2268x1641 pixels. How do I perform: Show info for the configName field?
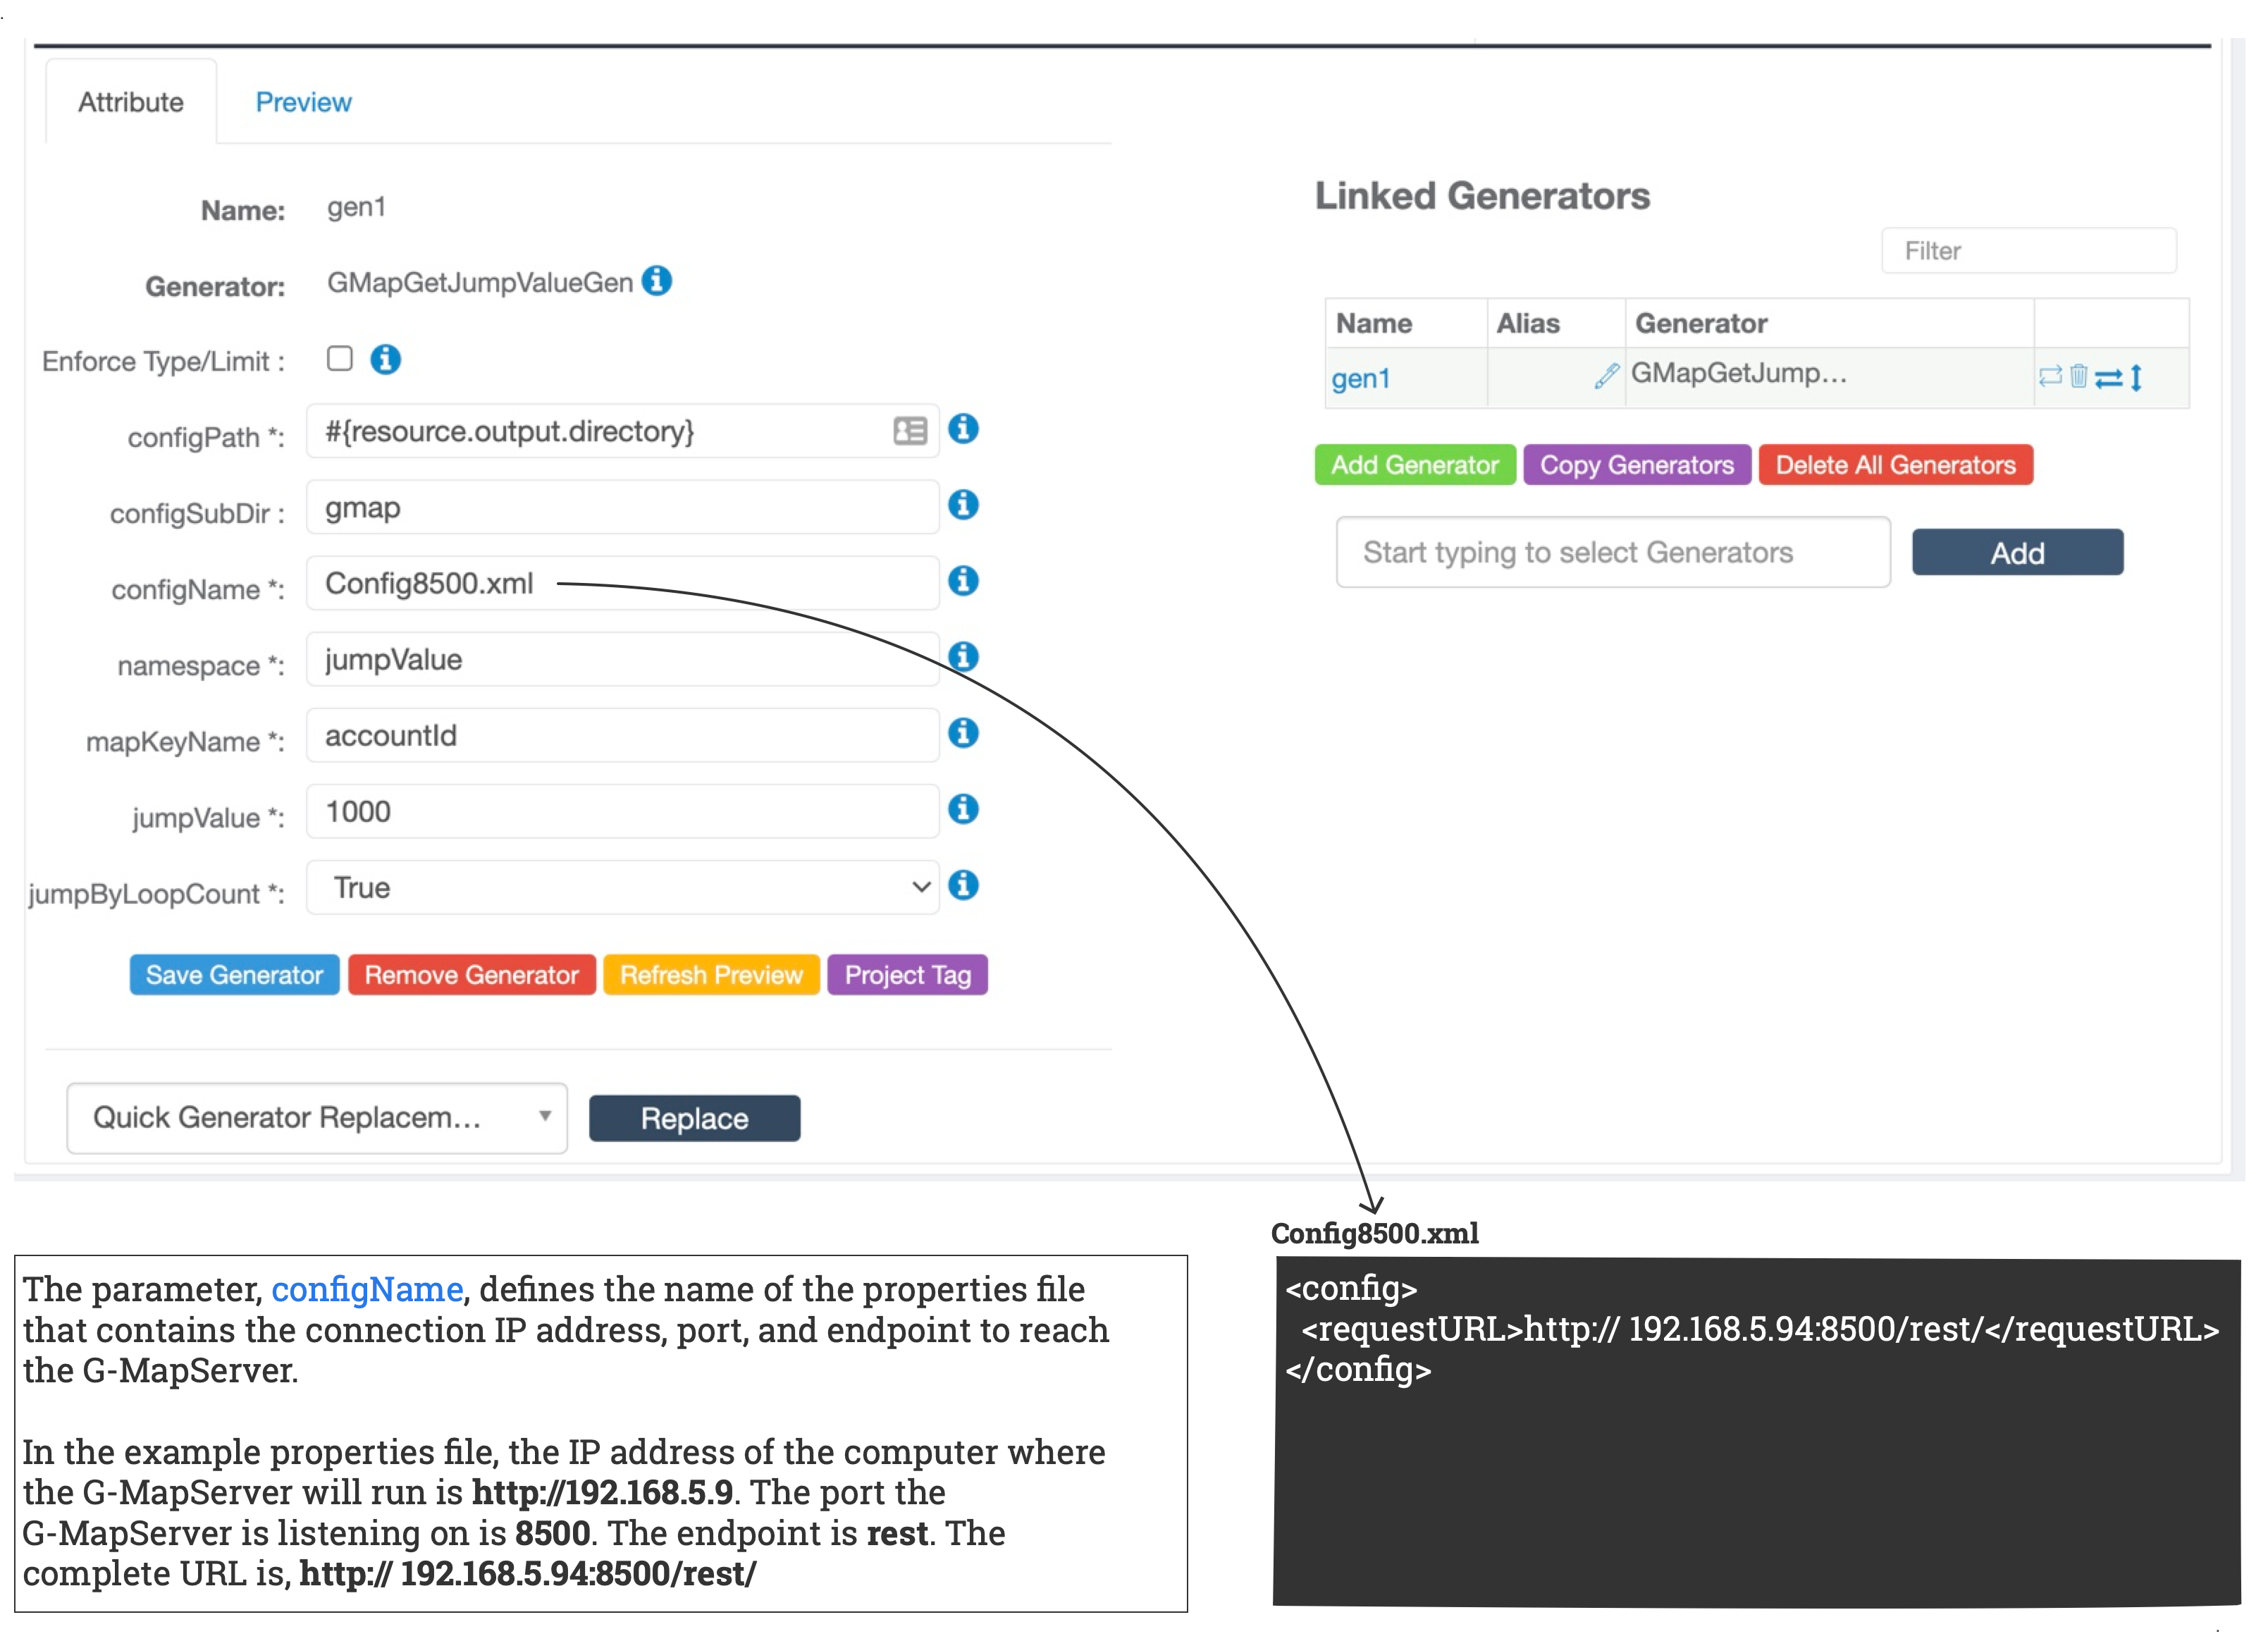963,581
